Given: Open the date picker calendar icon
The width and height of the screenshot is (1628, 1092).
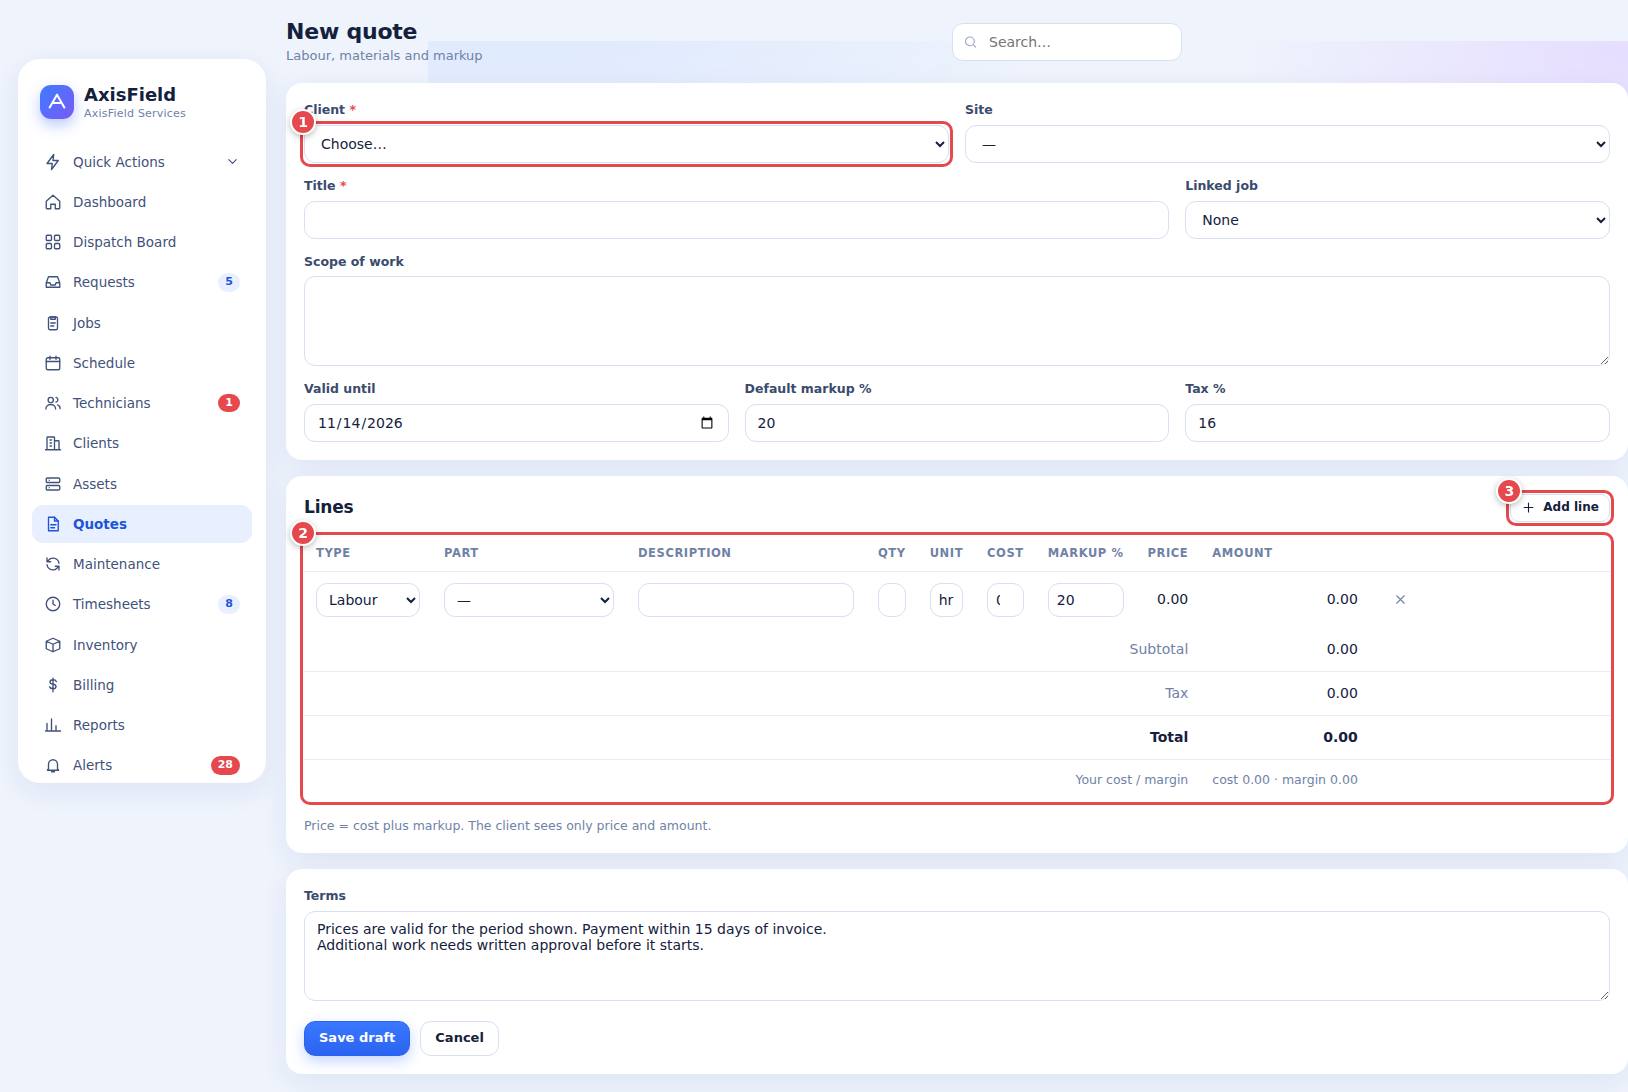Looking at the screenshot, I should (x=707, y=423).
